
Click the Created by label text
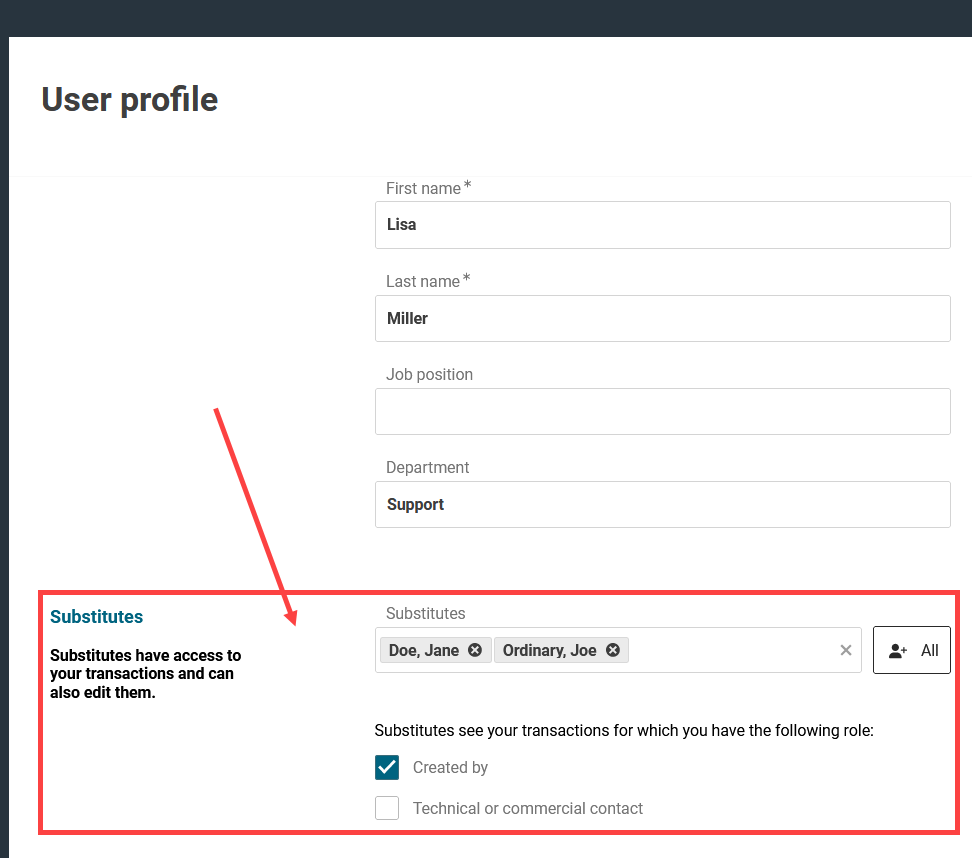[x=450, y=768]
